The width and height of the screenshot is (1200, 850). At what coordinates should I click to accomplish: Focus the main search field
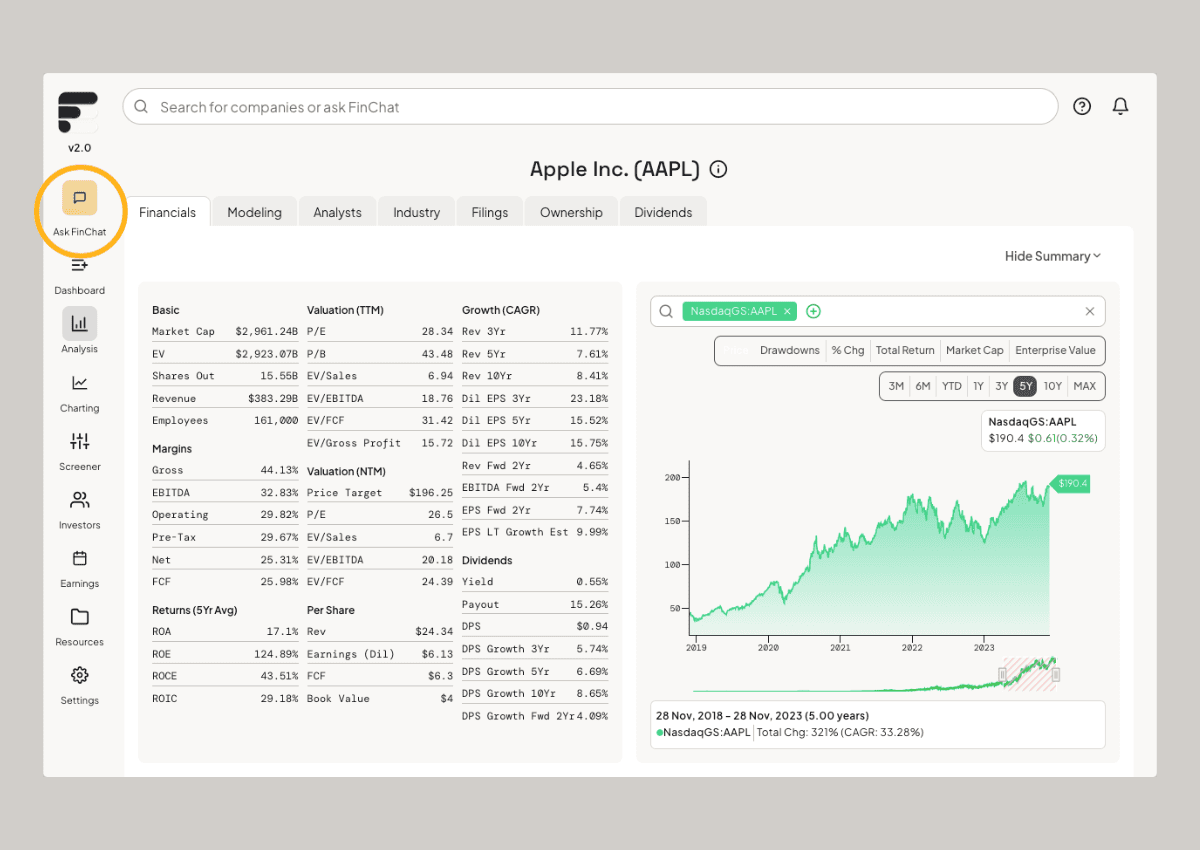click(590, 106)
